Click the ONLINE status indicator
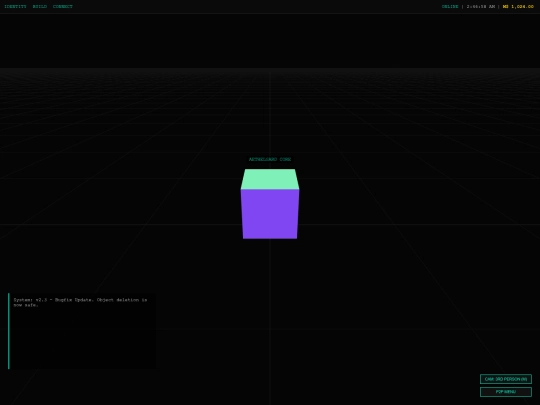 [450, 7]
